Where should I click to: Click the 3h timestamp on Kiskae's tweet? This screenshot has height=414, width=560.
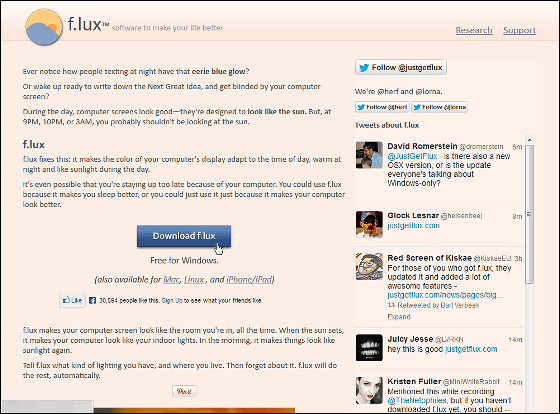coord(518,259)
